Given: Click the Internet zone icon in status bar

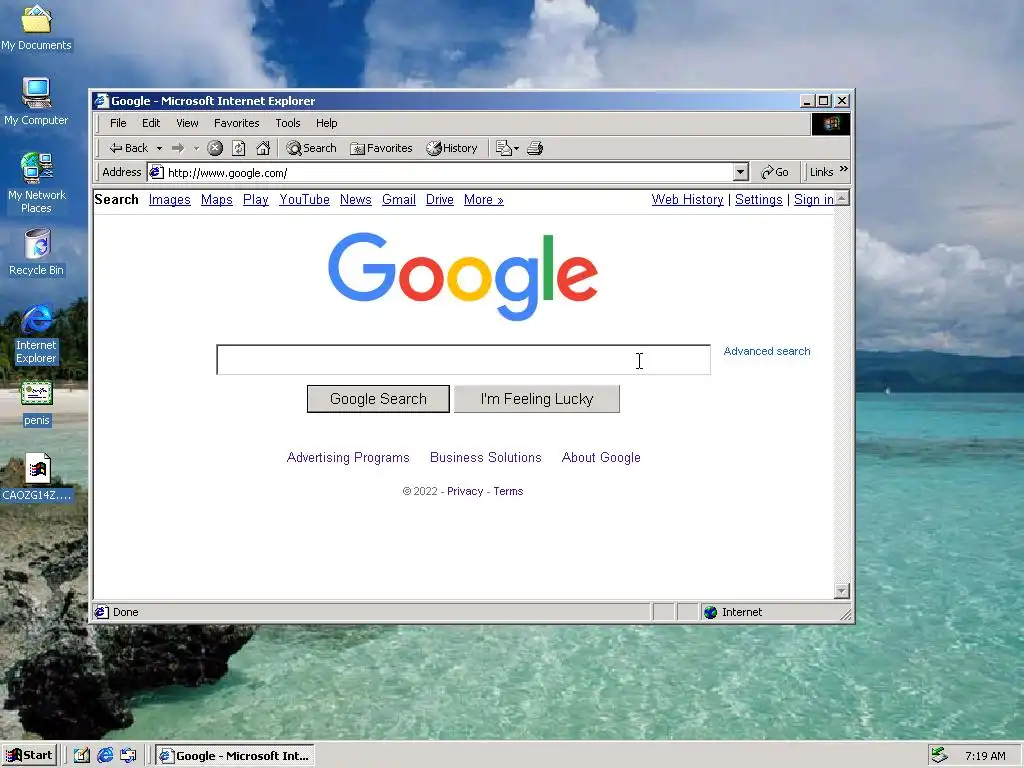Looking at the screenshot, I should click(x=711, y=612).
